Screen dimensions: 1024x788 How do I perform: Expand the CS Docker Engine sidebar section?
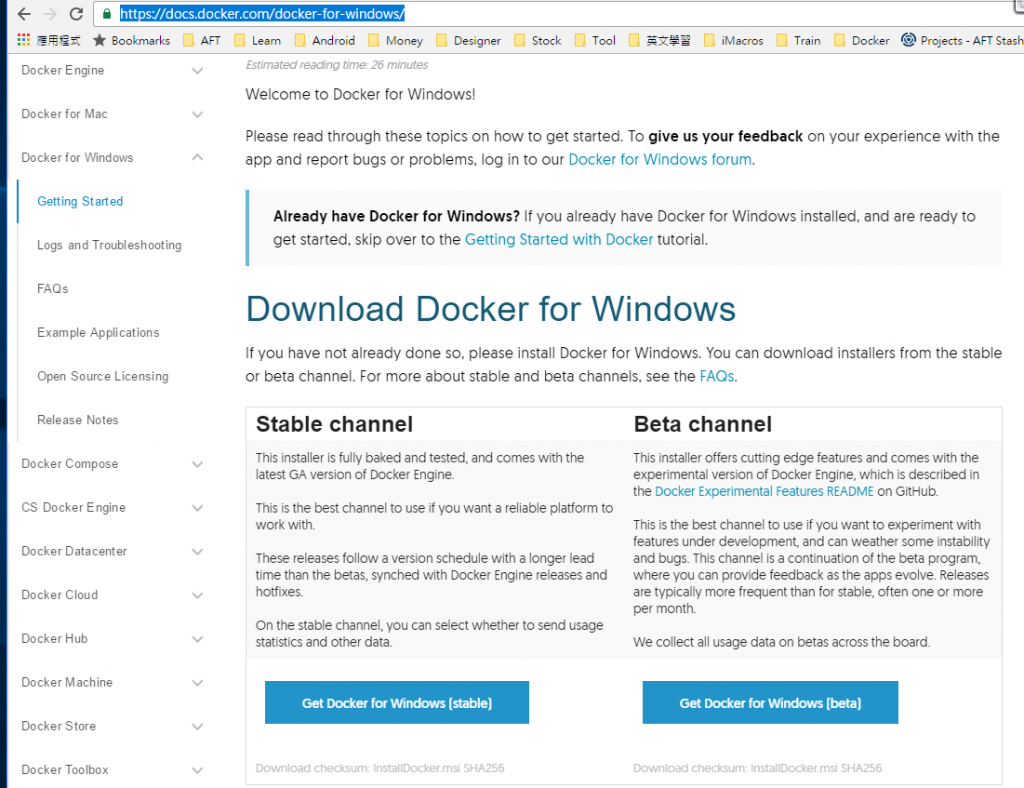pyautogui.click(x=197, y=508)
